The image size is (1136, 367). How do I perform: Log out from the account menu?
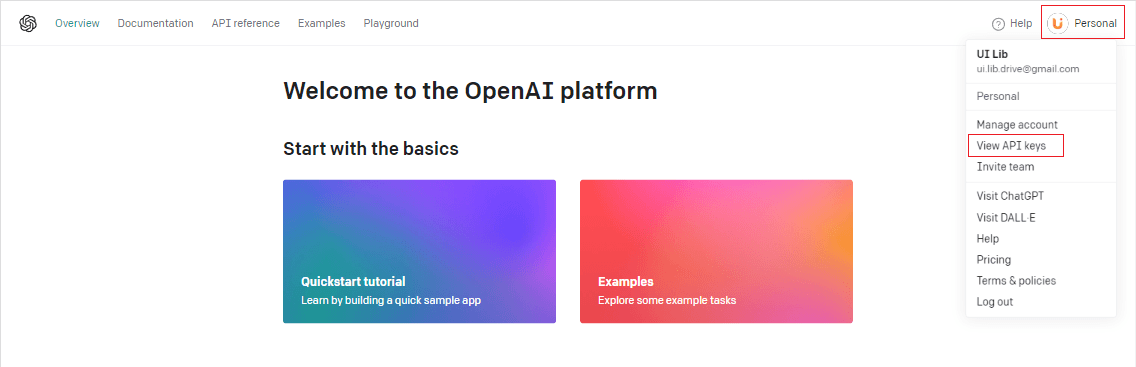[x=995, y=302]
